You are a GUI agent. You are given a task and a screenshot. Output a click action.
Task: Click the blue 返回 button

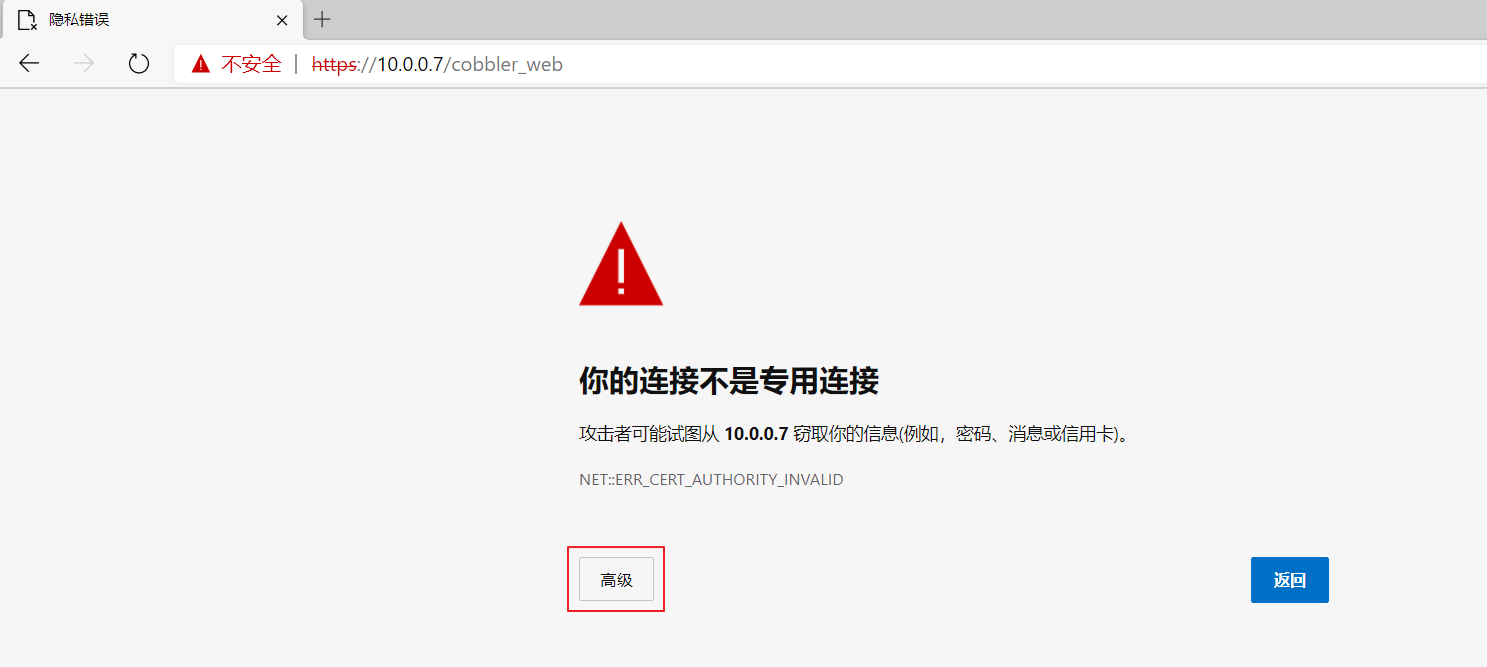click(1290, 580)
